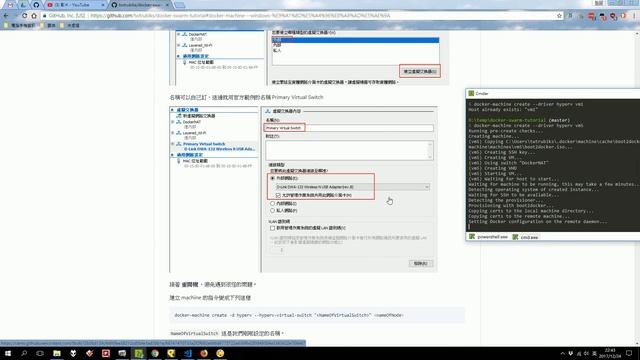
Task: Open the first bookmarks bar folder
Action: point(20,25)
